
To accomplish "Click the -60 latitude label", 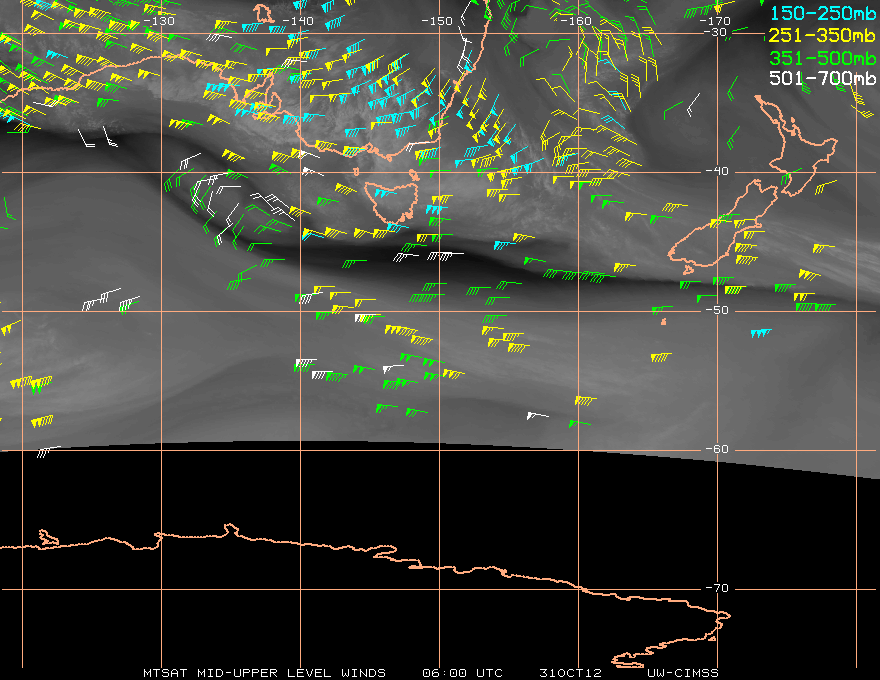I will (x=717, y=449).
